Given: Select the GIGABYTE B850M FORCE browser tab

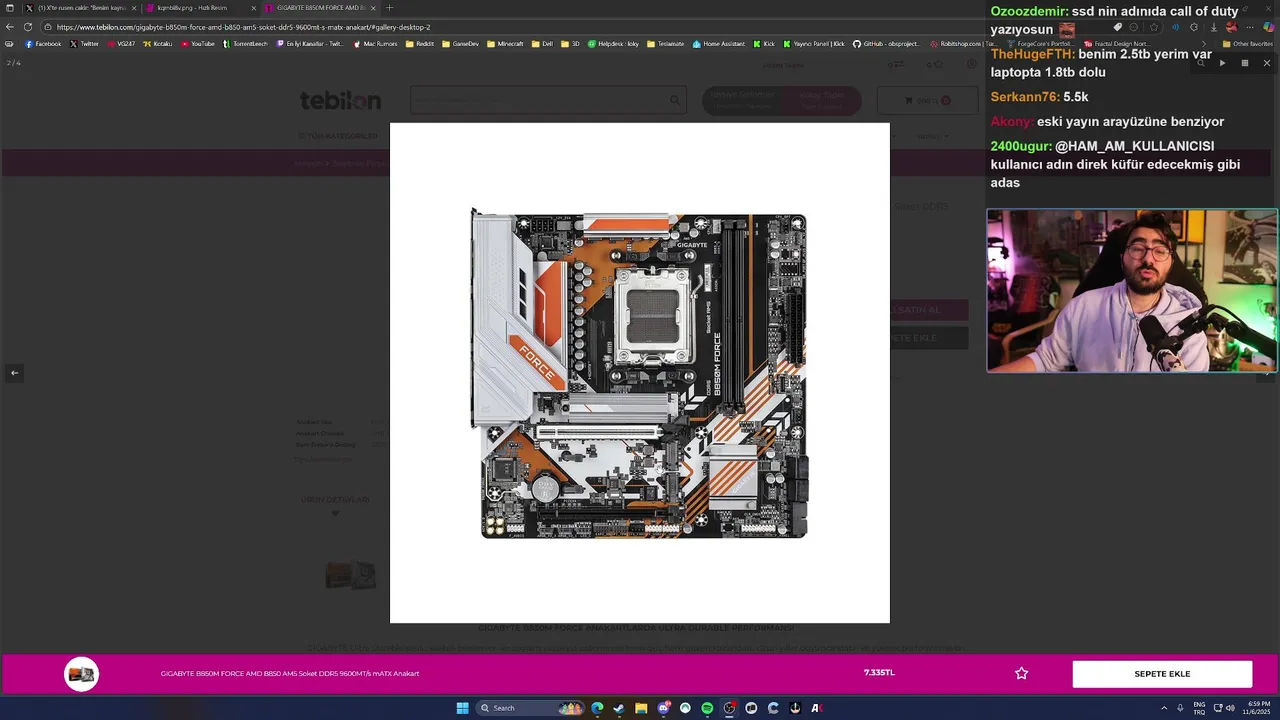Looking at the screenshot, I should click(320, 8).
